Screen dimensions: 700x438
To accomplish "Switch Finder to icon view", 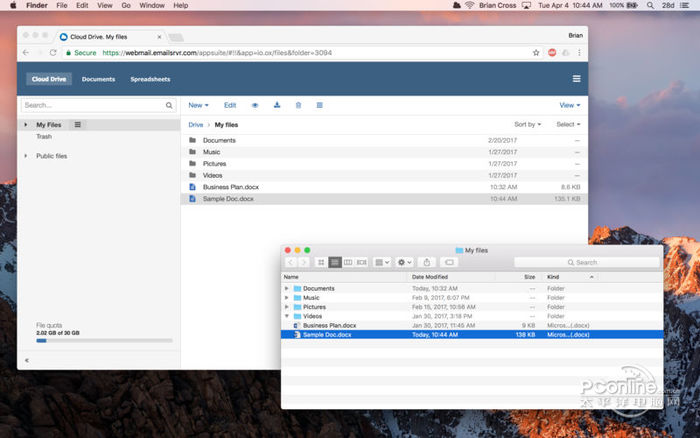I will [x=321, y=262].
